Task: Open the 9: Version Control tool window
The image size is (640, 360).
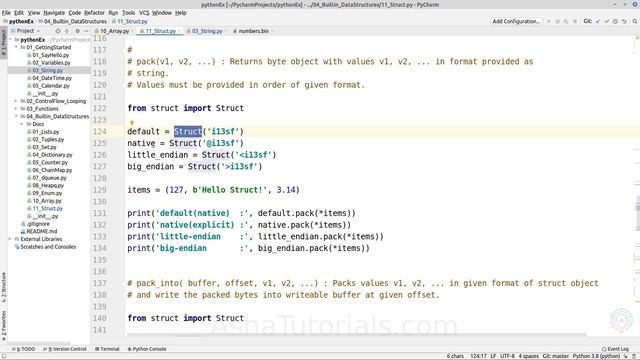Action: [x=65, y=349]
